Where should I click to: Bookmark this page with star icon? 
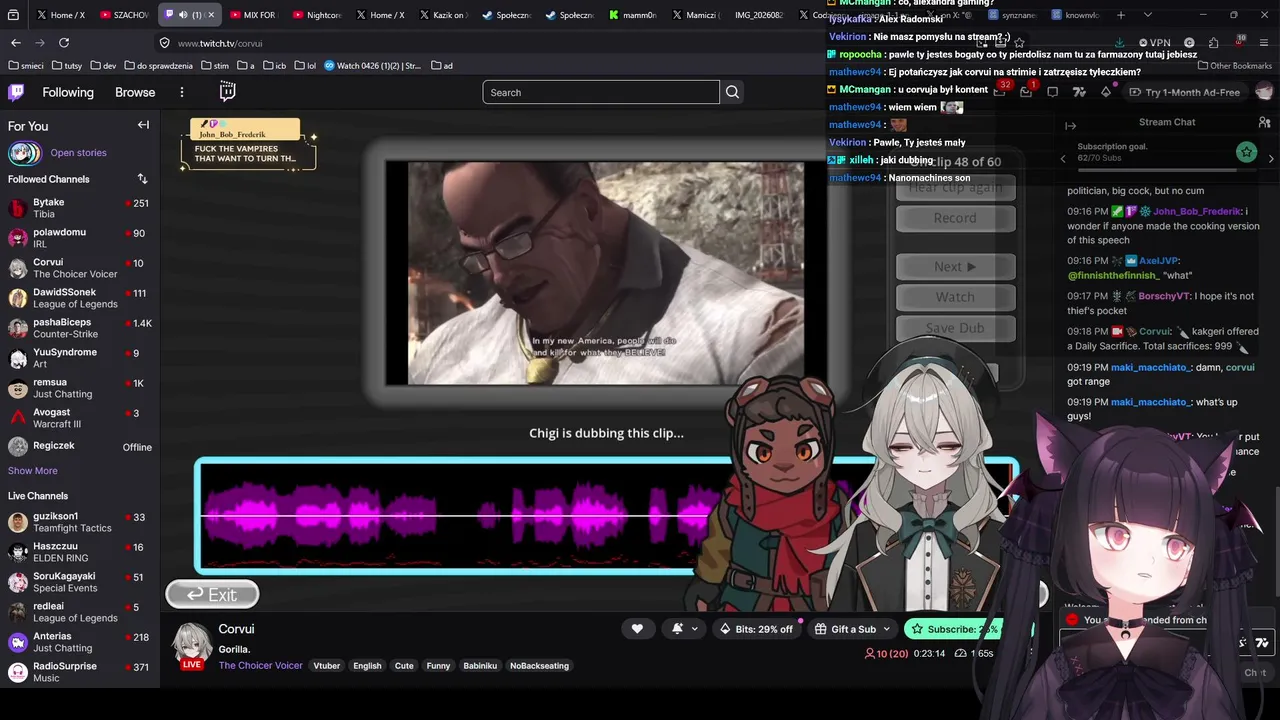[1019, 43]
